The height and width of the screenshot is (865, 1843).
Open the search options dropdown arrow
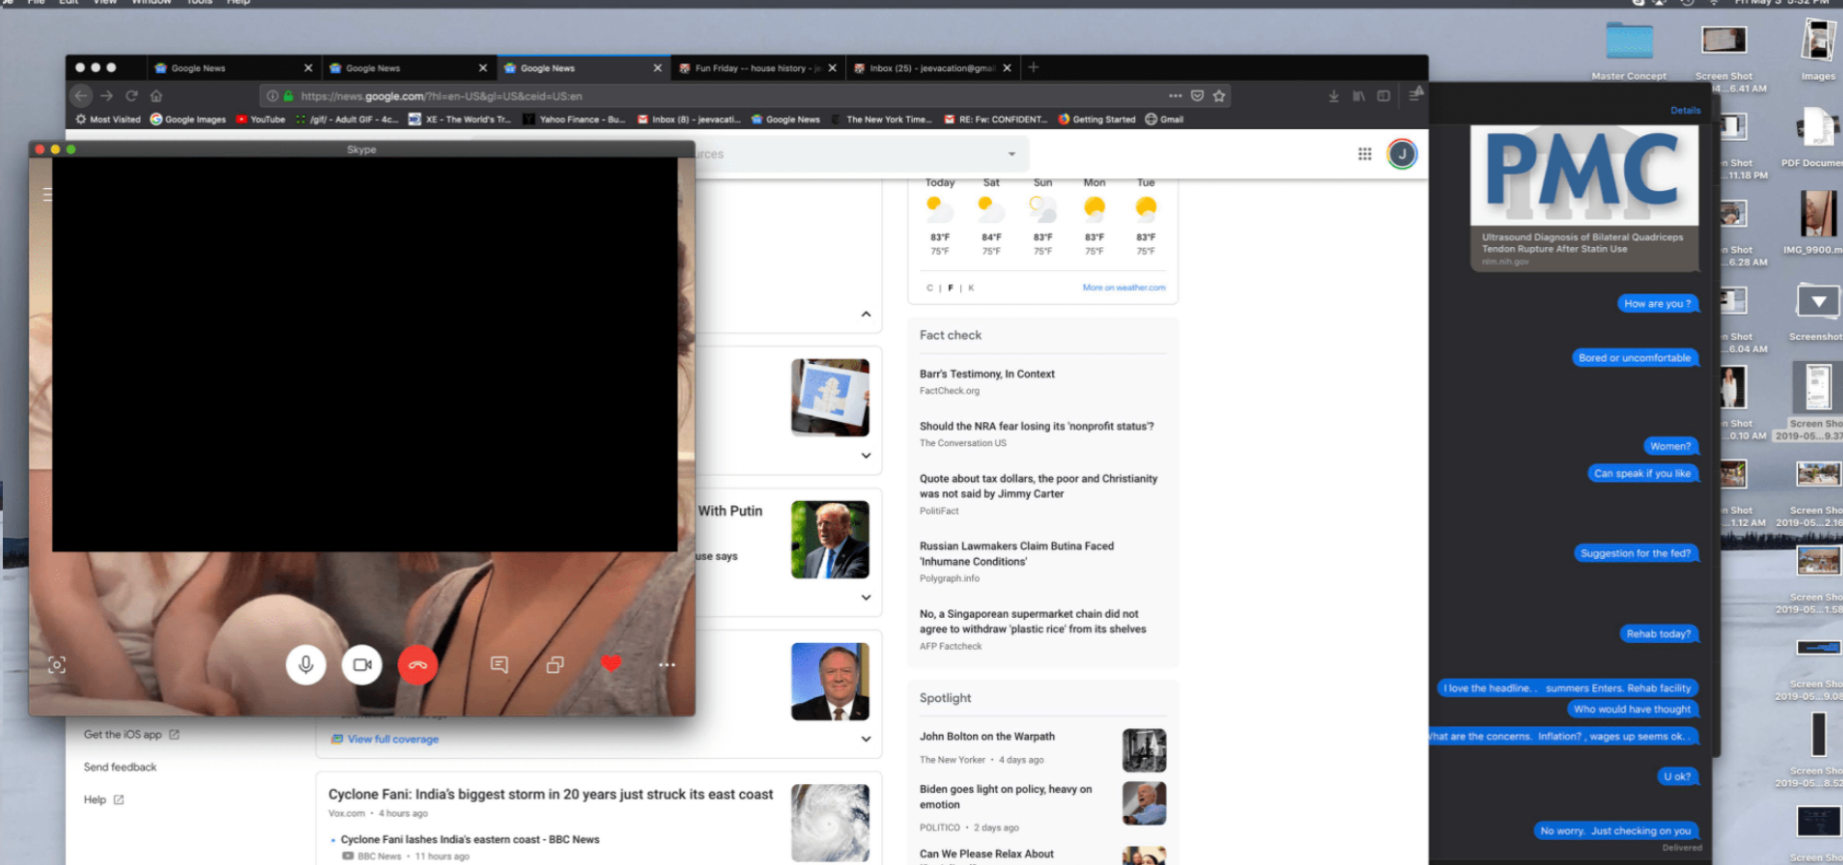pos(1012,154)
